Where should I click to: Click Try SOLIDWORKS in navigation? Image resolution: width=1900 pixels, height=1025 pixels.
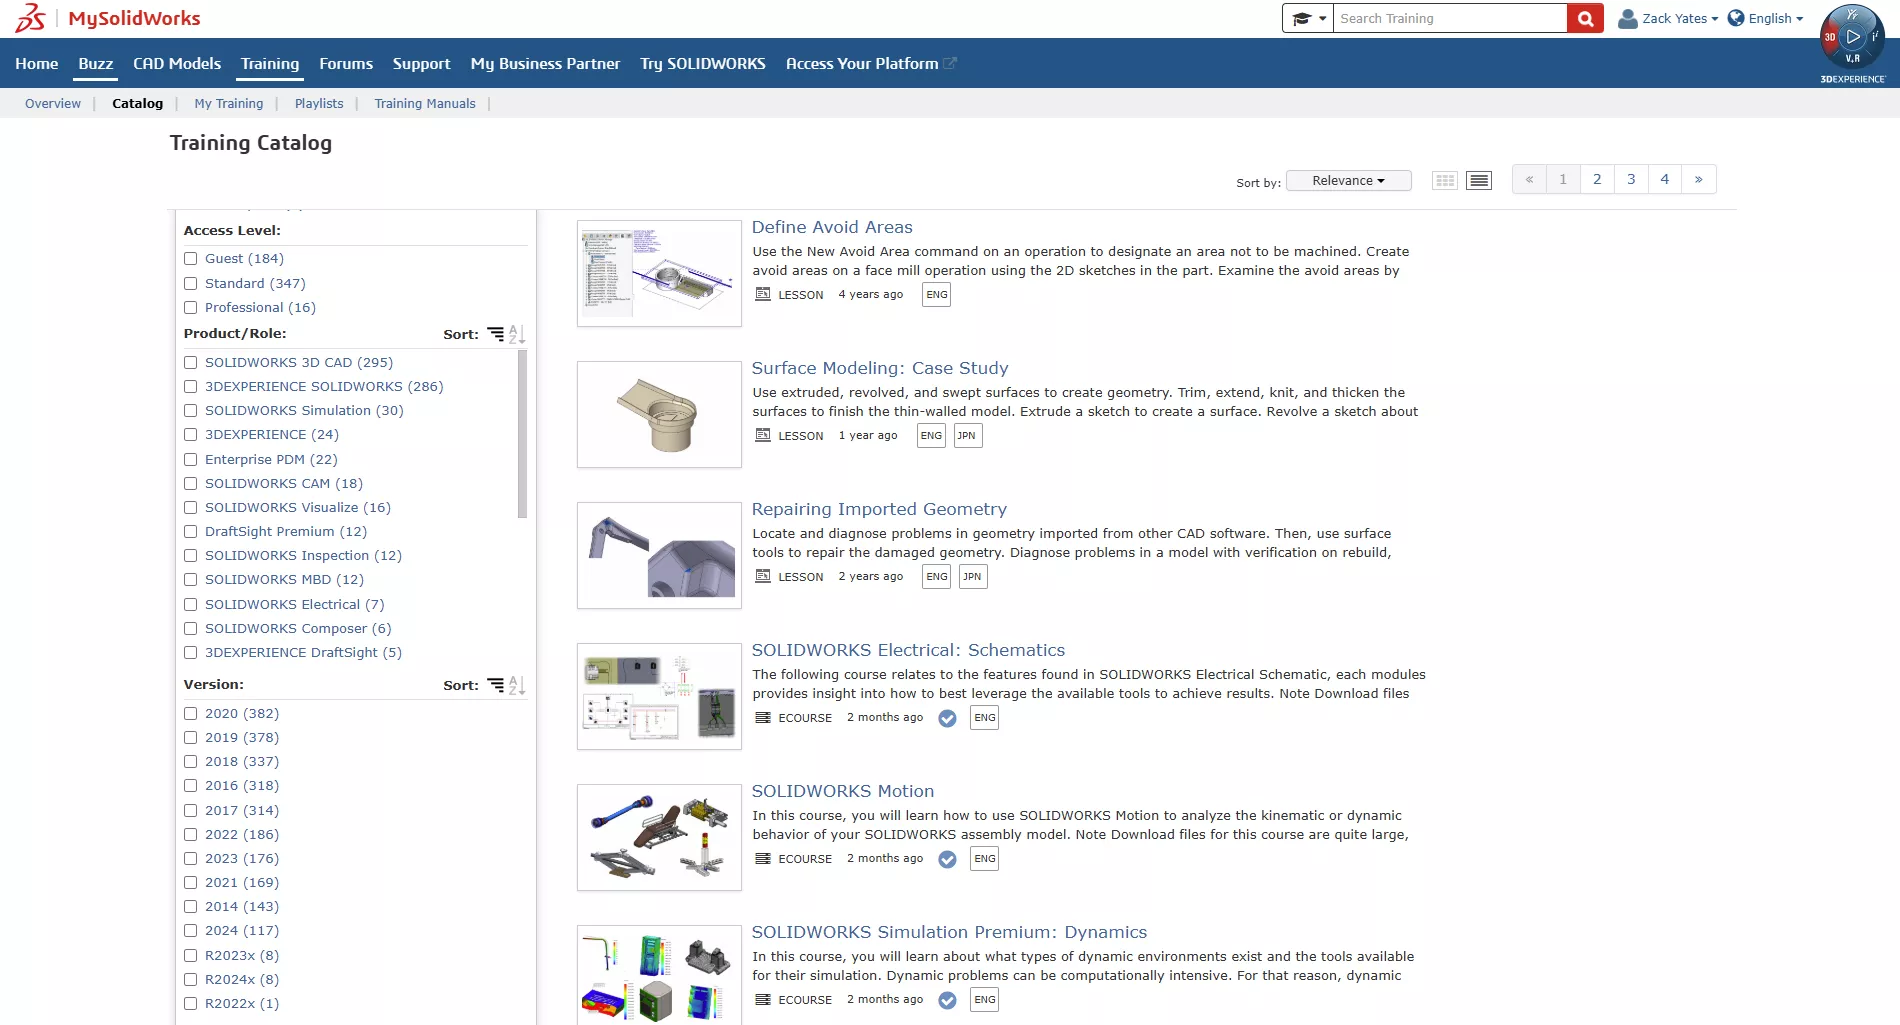click(703, 63)
